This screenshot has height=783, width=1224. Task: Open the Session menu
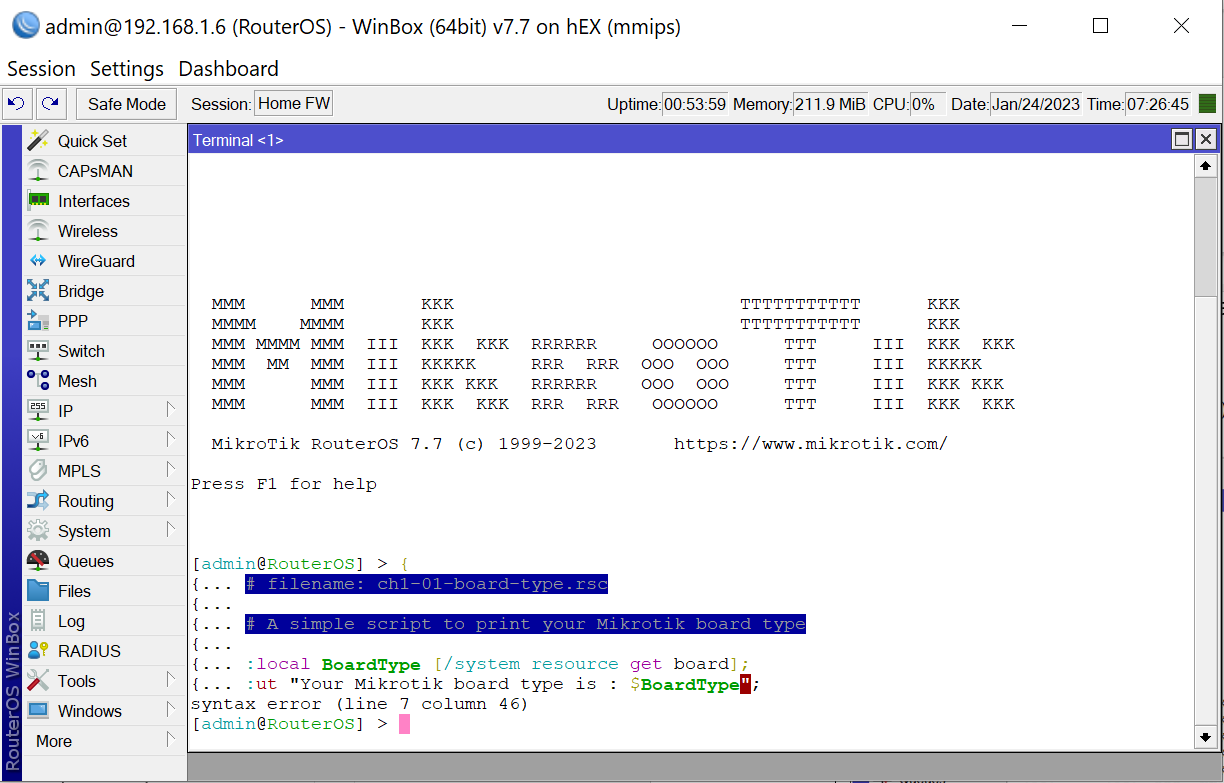41,69
